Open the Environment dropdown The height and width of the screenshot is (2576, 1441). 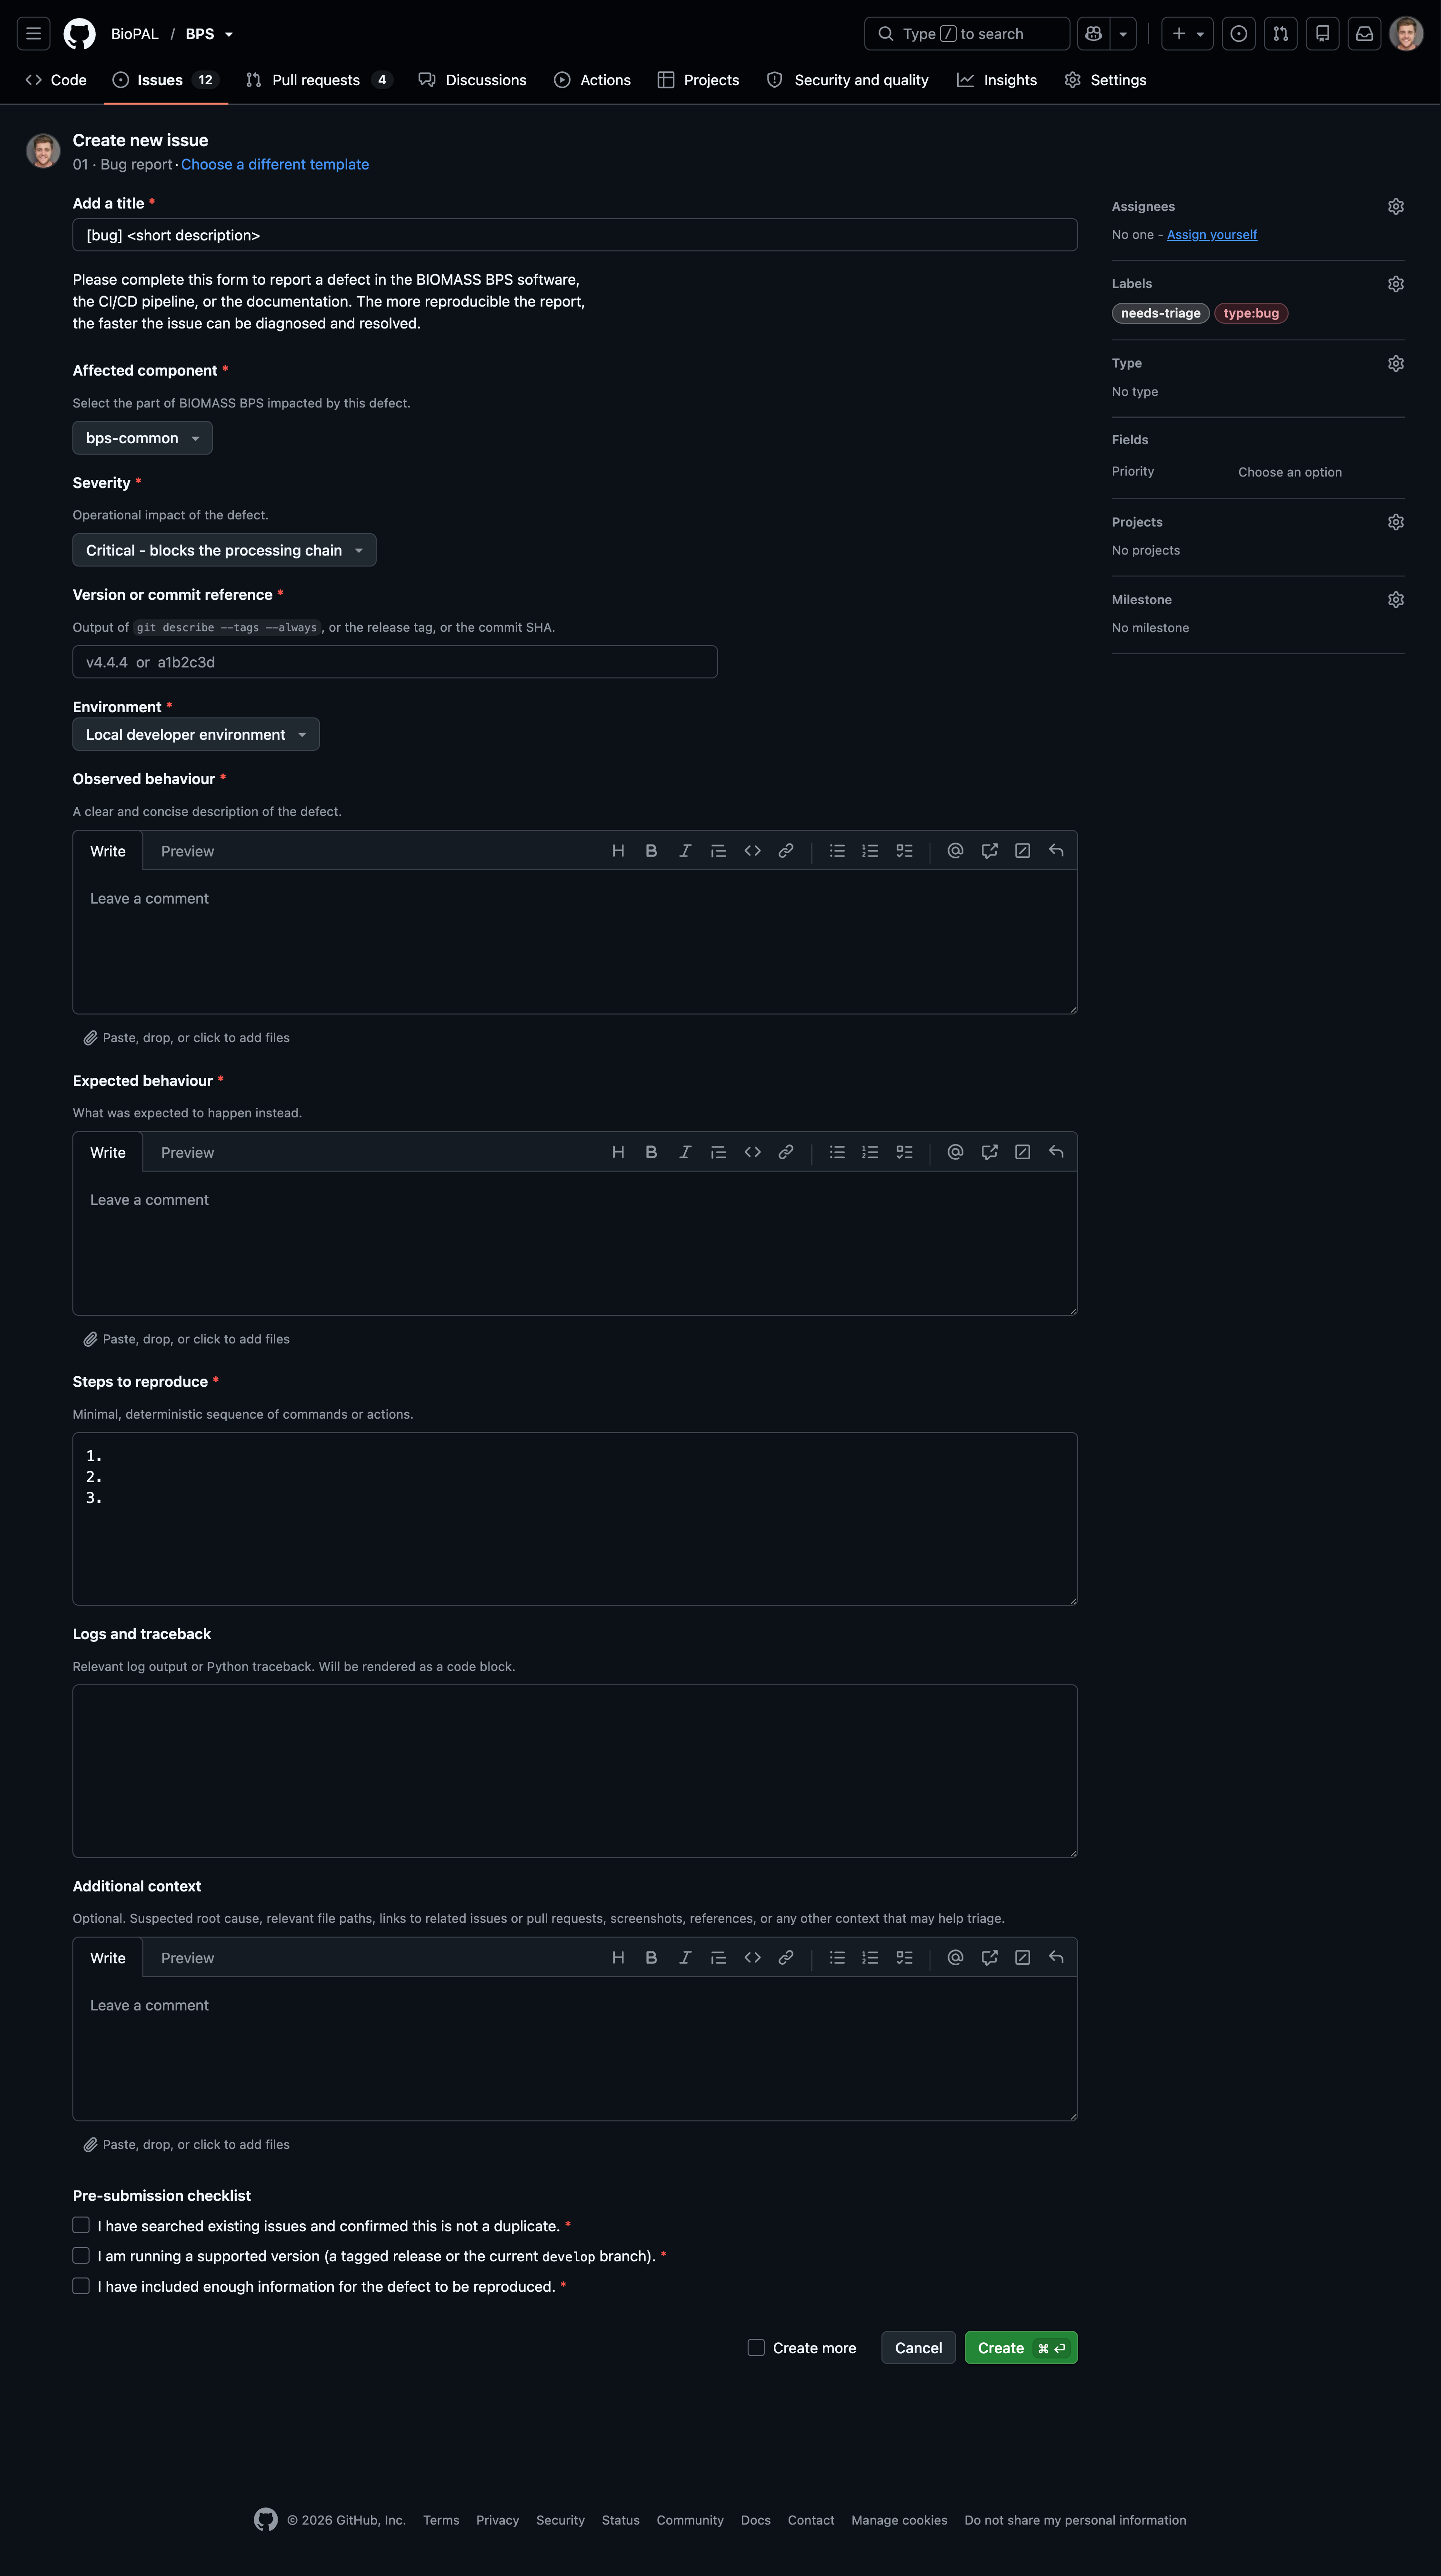point(196,735)
